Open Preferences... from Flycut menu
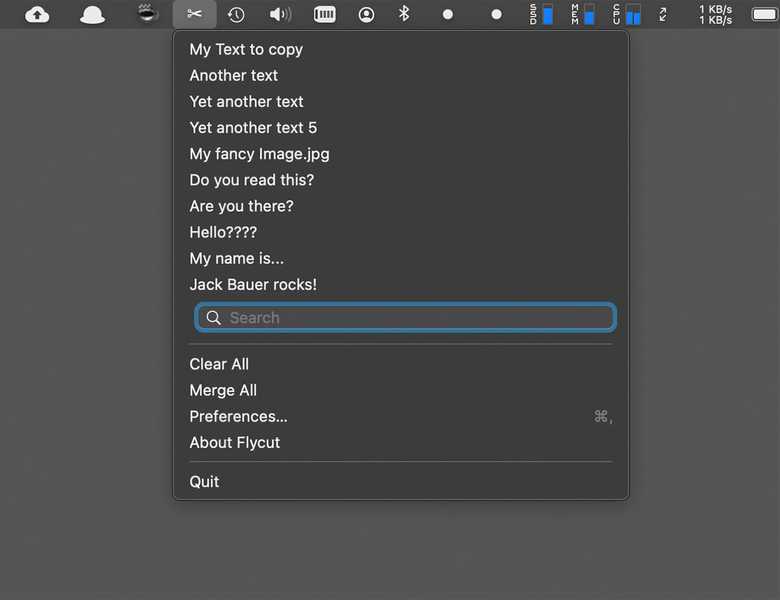The image size is (780, 600). coord(238,416)
